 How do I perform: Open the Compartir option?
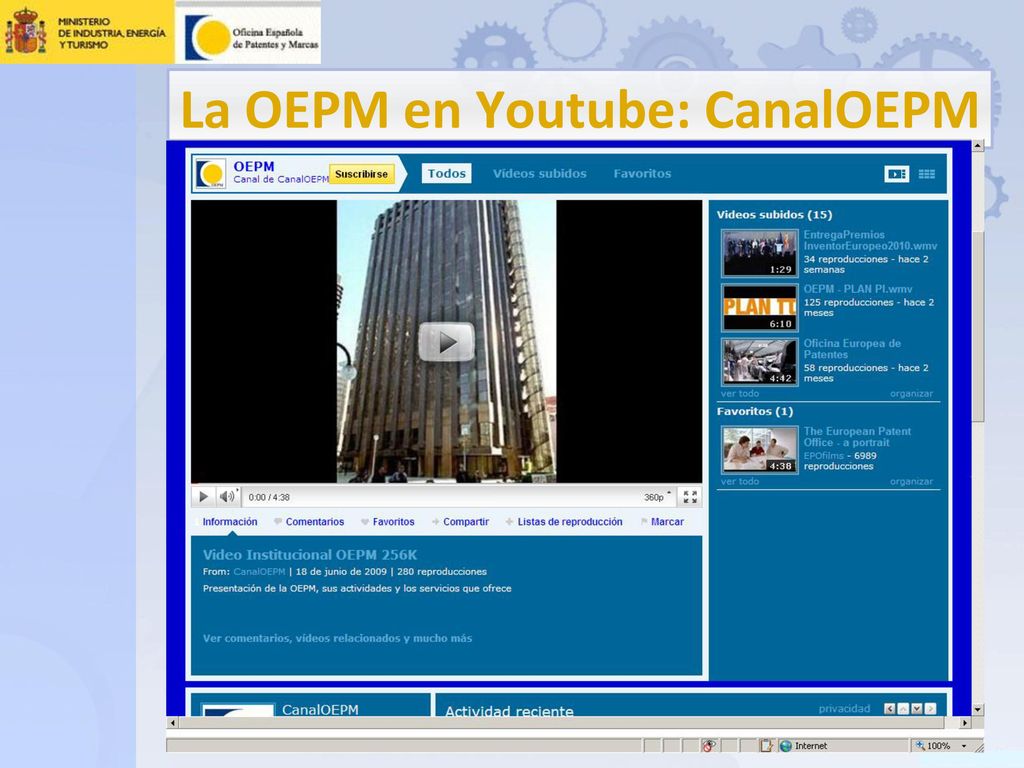point(466,522)
